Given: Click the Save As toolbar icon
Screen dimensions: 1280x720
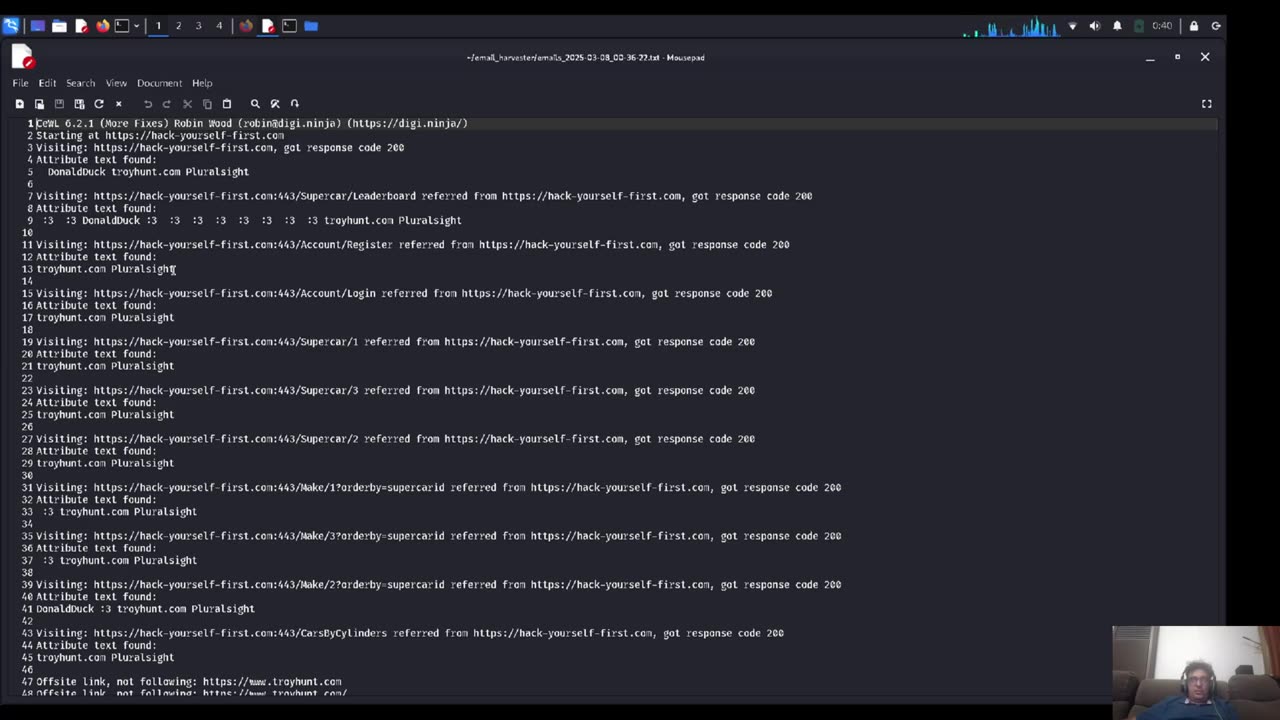Looking at the screenshot, I should coord(79,104).
